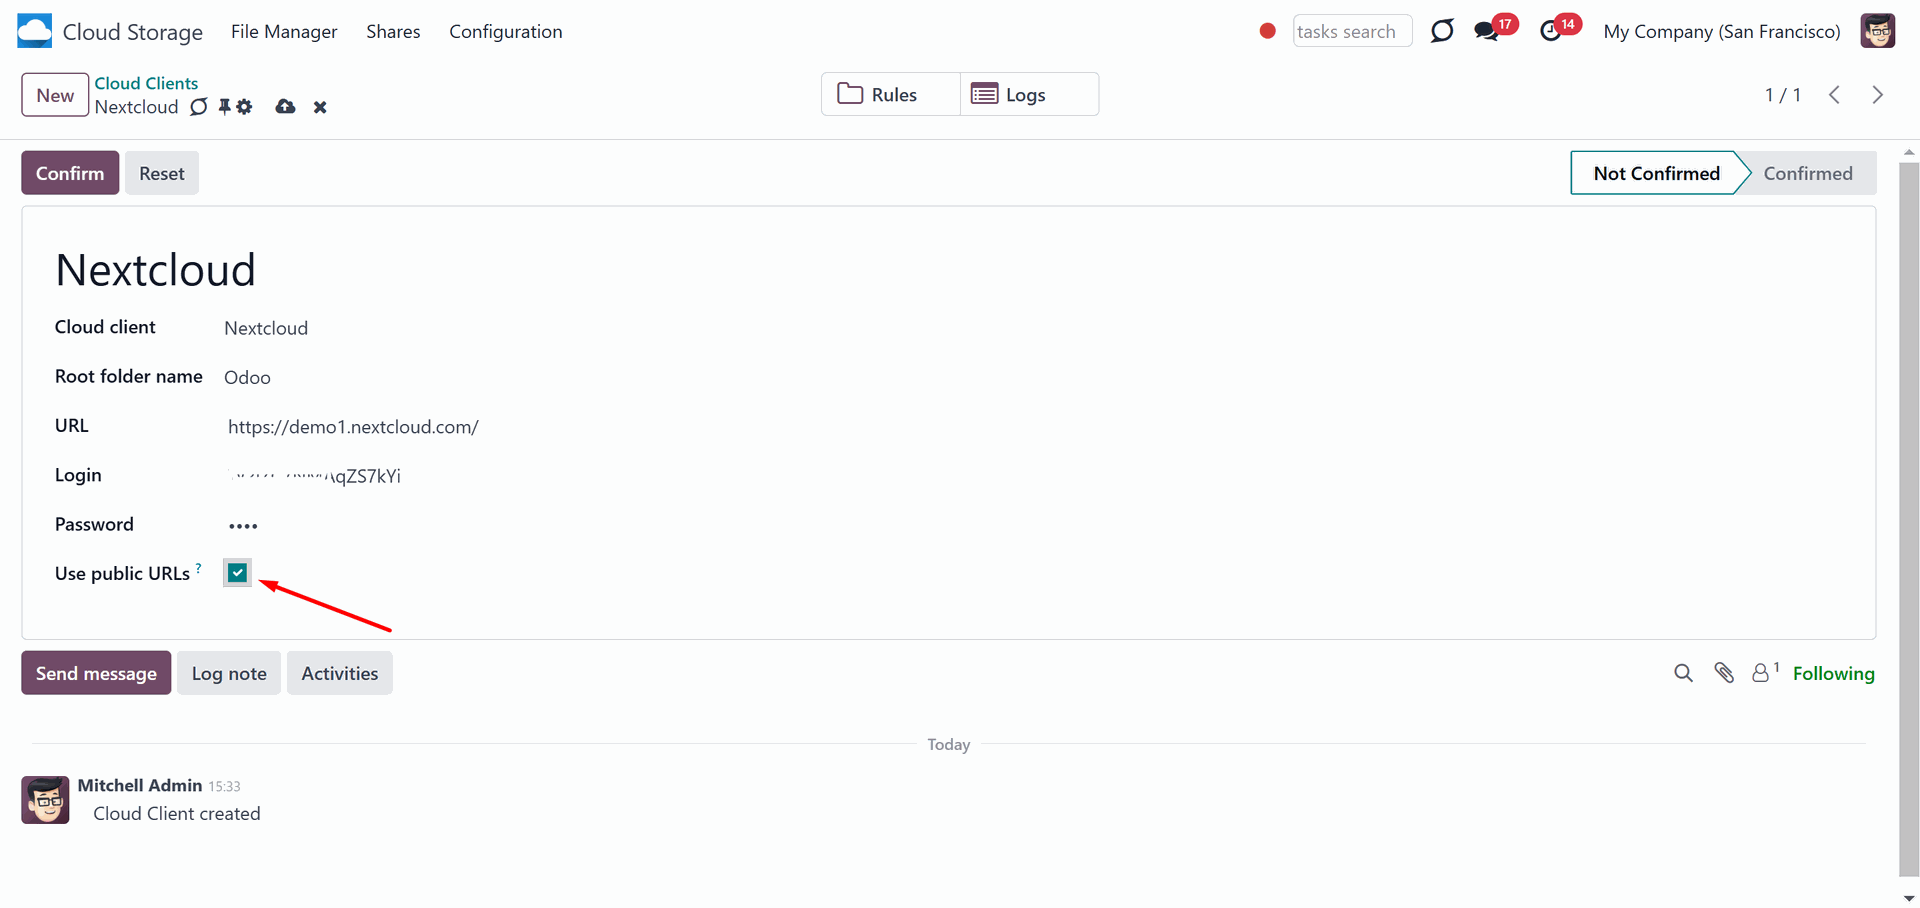The width and height of the screenshot is (1920, 908).
Task: Select the Confirmed status stage
Action: 1808,173
